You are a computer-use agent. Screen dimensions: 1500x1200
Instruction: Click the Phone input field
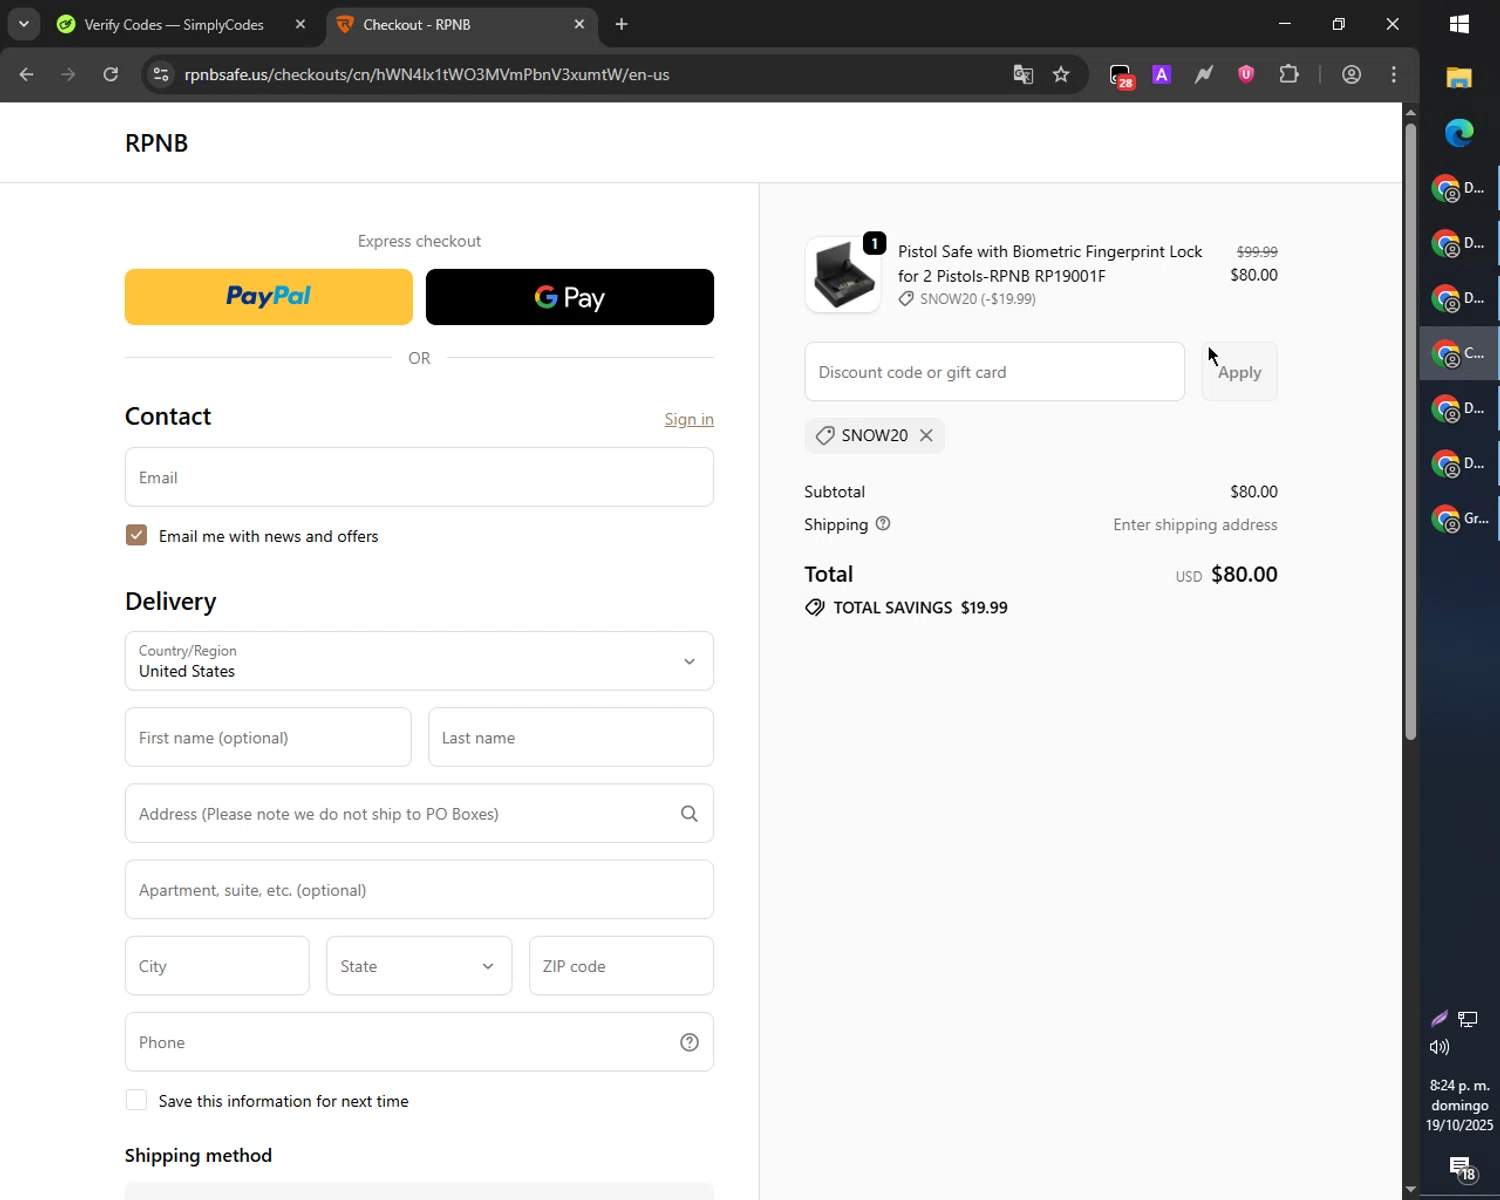[x=419, y=1042]
